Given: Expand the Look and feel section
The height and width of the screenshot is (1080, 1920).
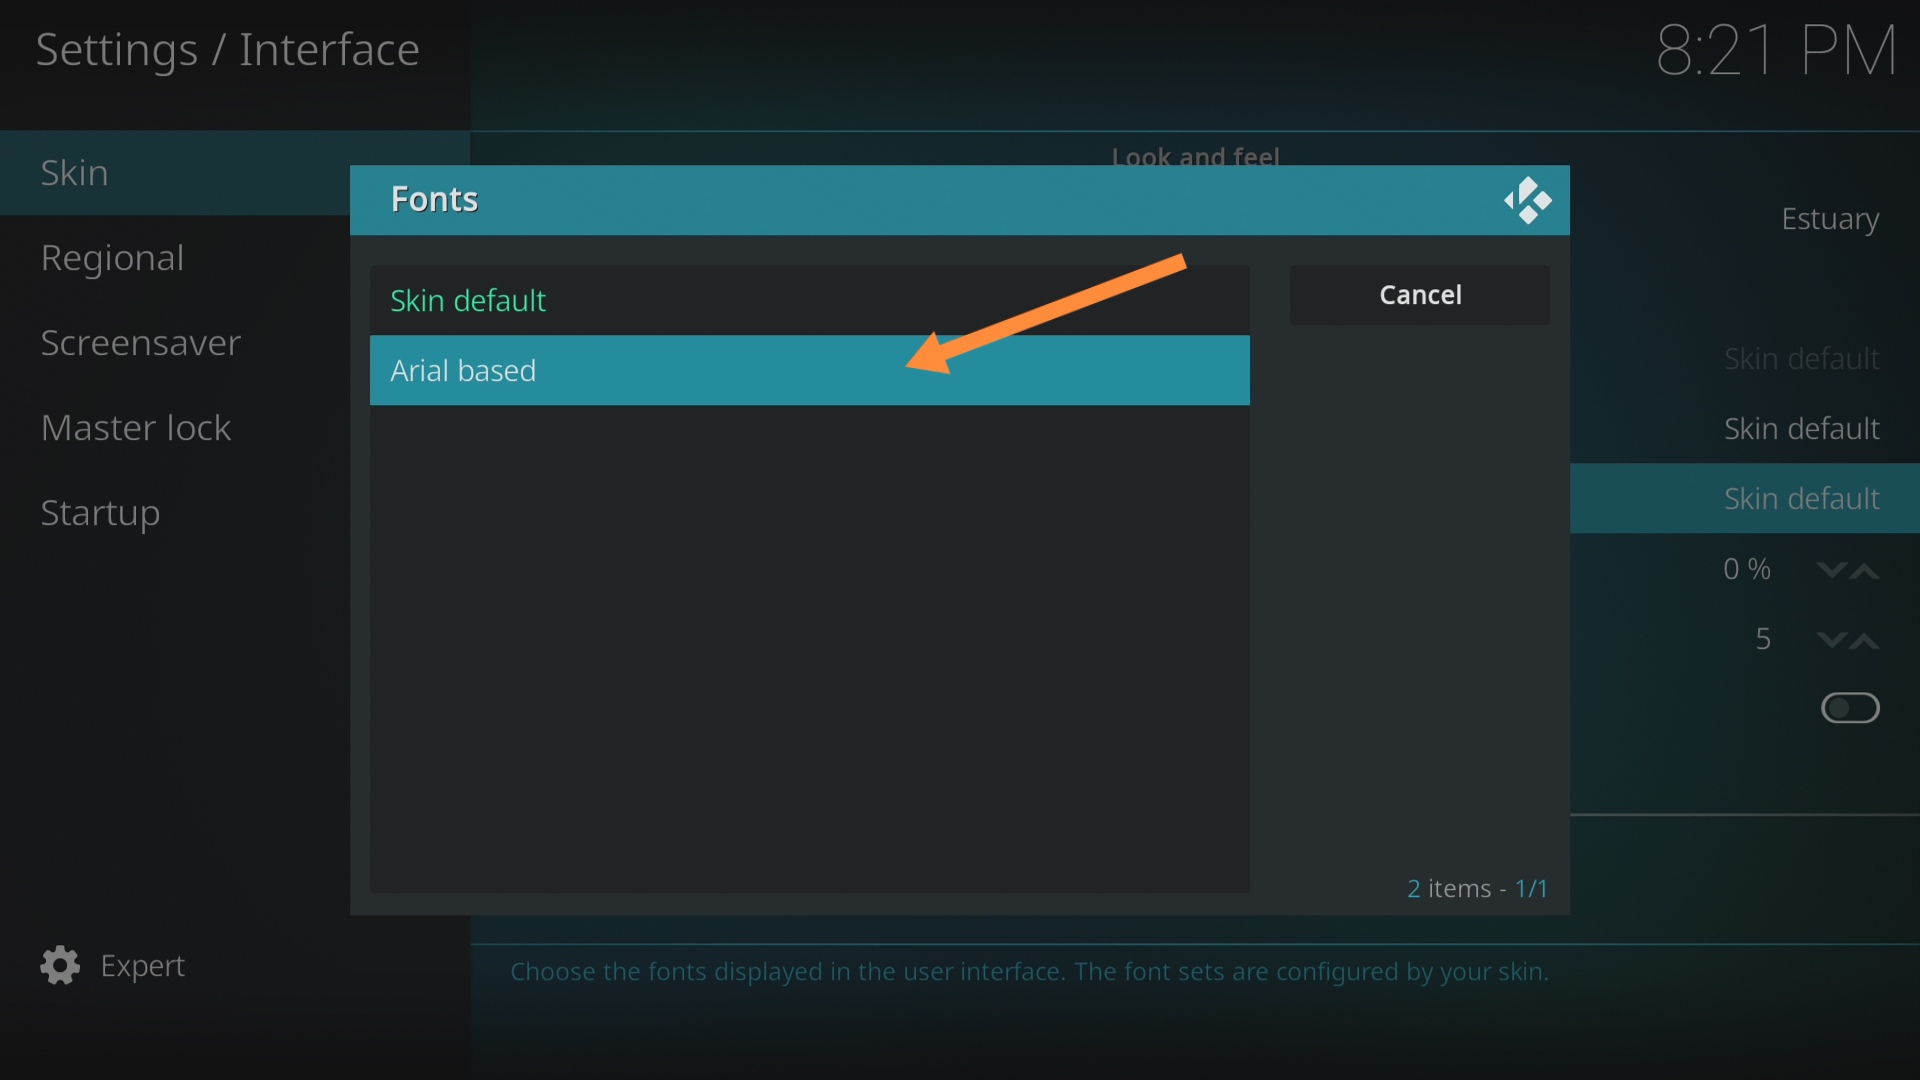Looking at the screenshot, I should (1193, 157).
